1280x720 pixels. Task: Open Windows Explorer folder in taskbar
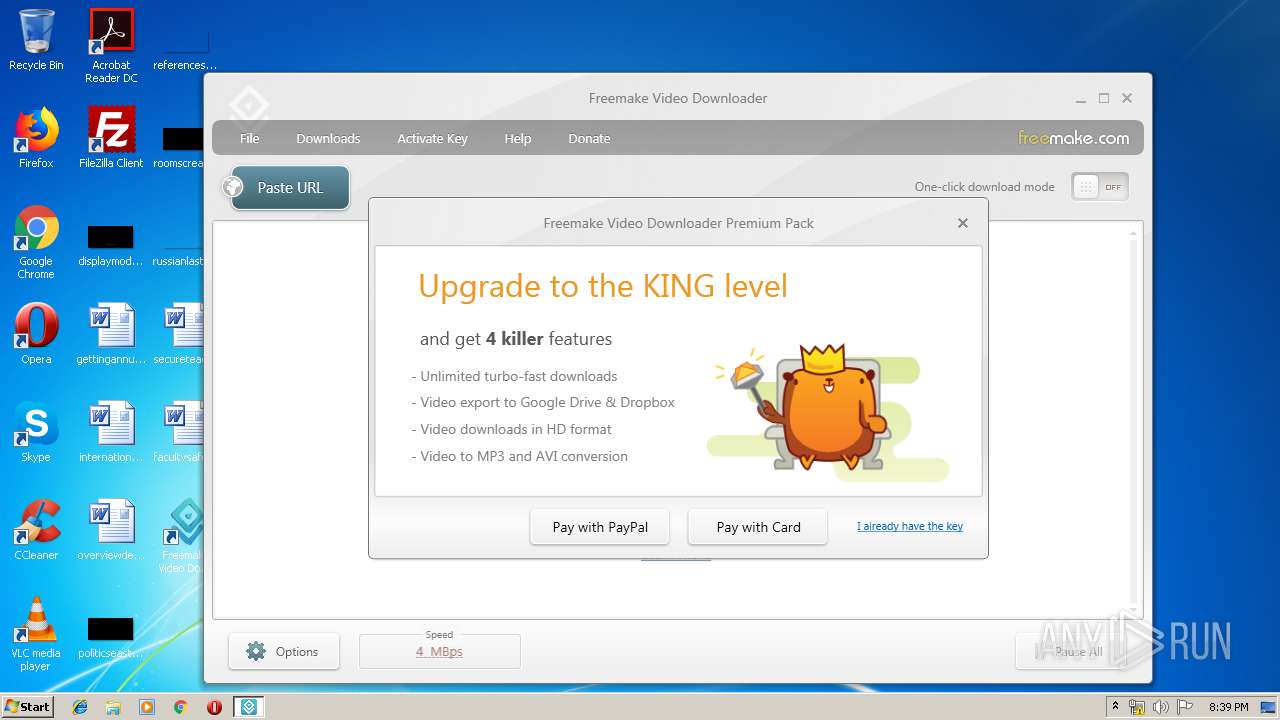click(x=113, y=707)
